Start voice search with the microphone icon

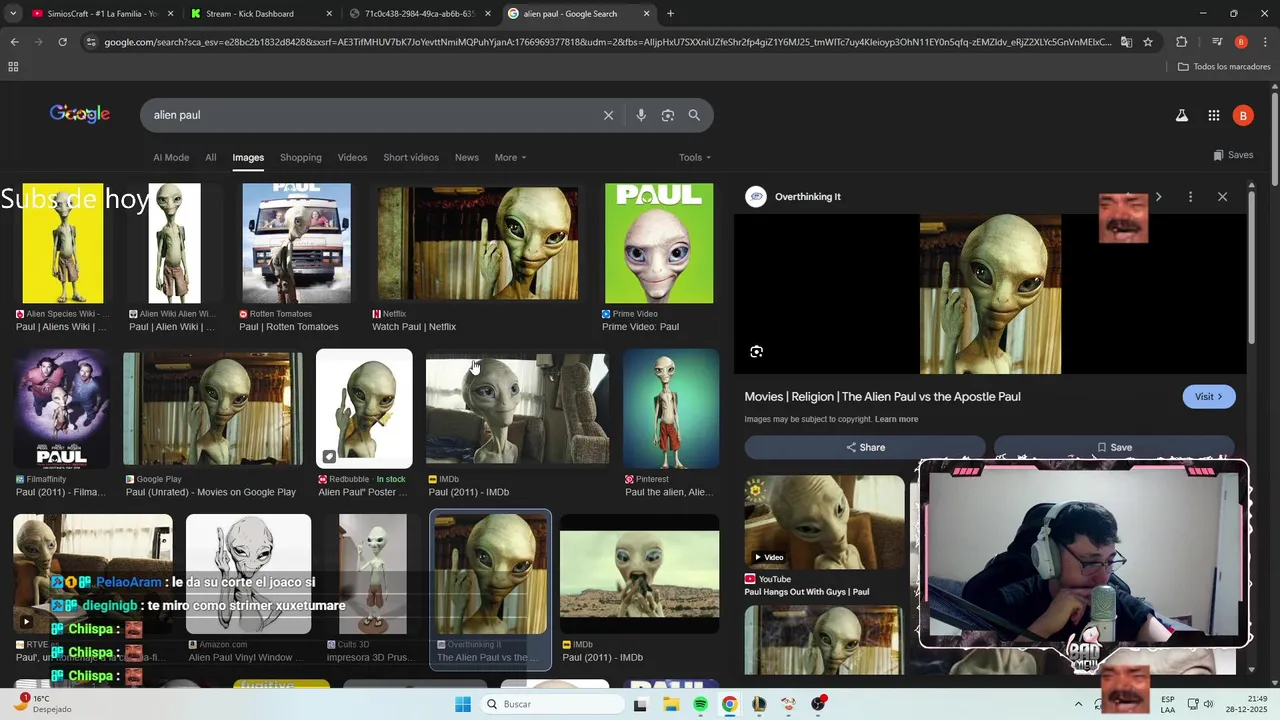pyautogui.click(x=641, y=115)
